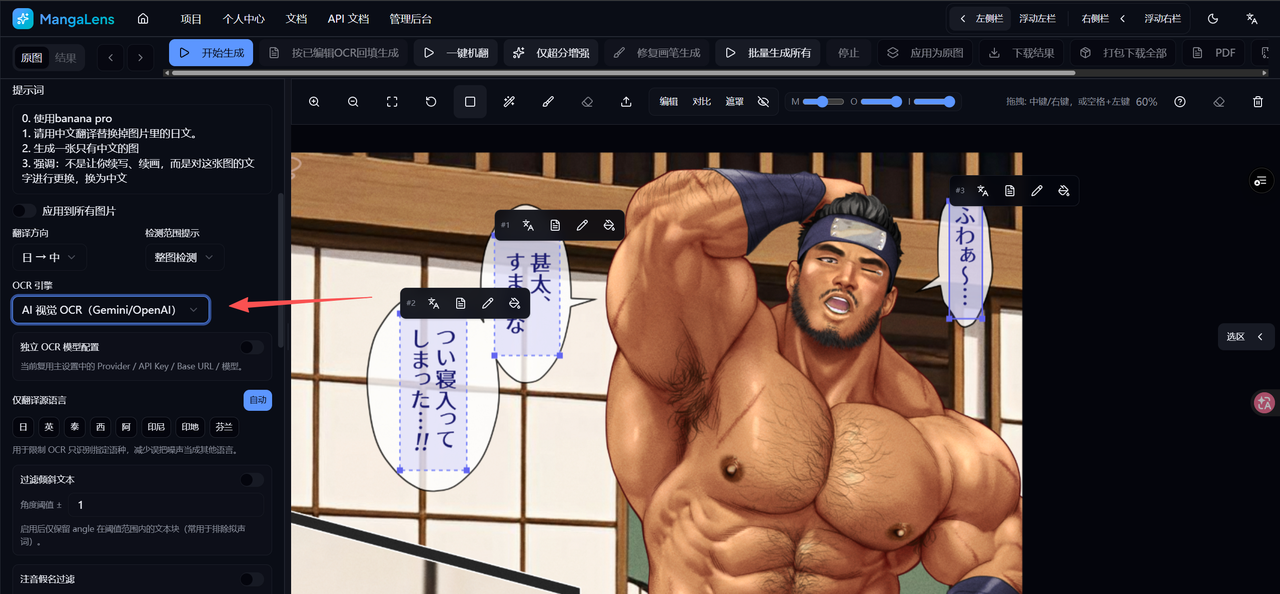This screenshot has width=1280, height=594.
Task: Select 对比 mode tab
Action: [x=702, y=102]
